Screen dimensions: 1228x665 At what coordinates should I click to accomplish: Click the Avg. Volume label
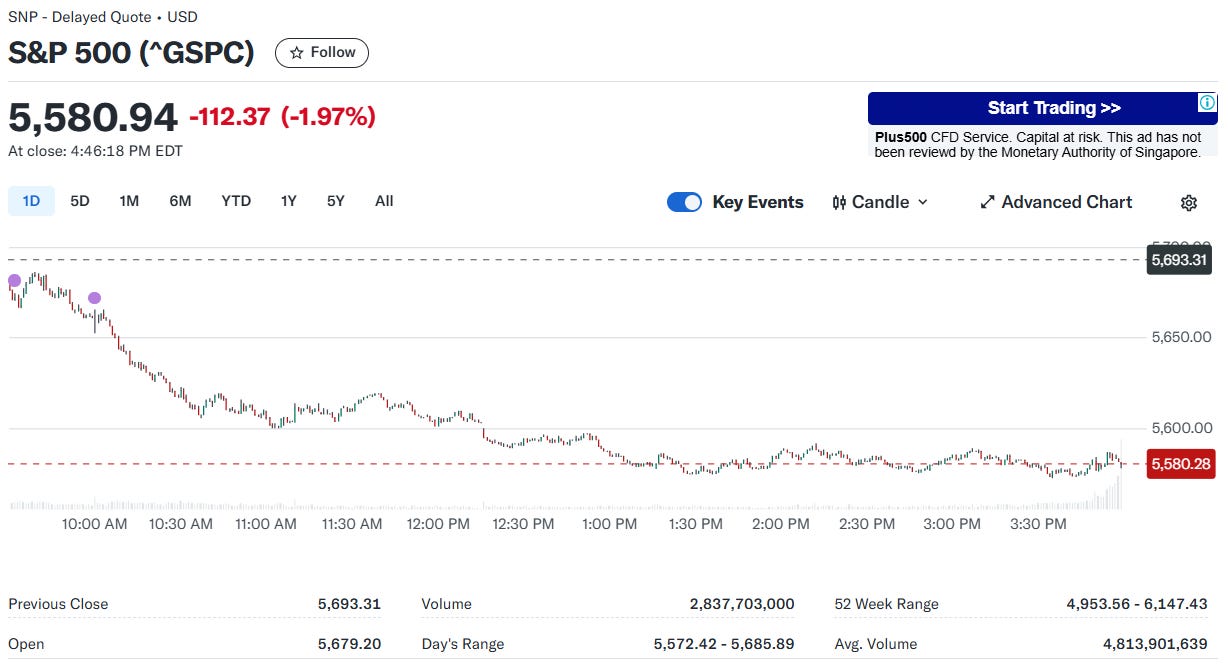pyautogui.click(x=875, y=644)
